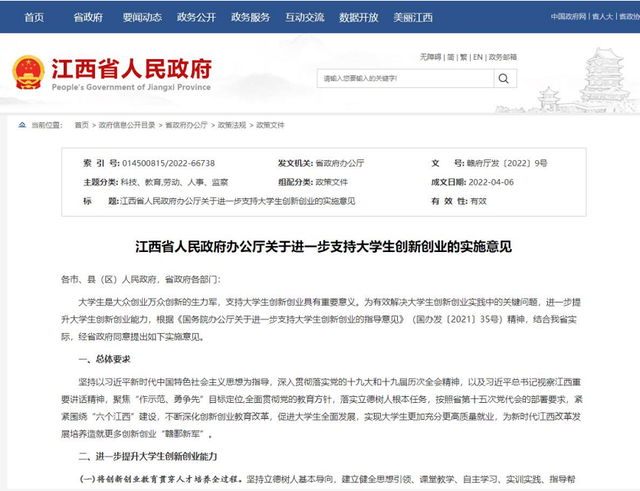Image resolution: width=640 pixels, height=491 pixels.
Task: Click the 江西省人民政府 site title
Action: coord(131,69)
